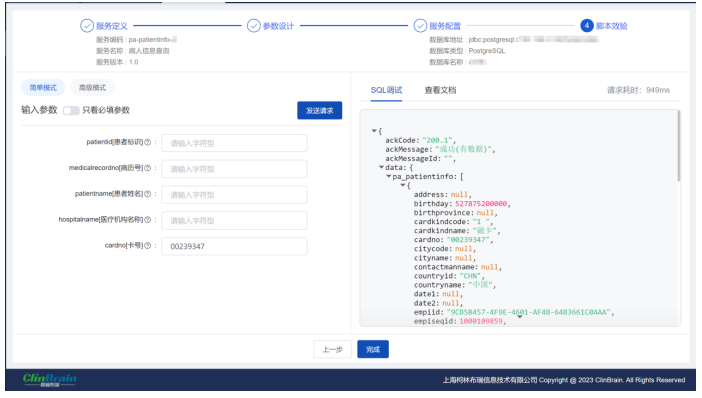
Task: Click the 完成 button
Action: click(373, 350)
